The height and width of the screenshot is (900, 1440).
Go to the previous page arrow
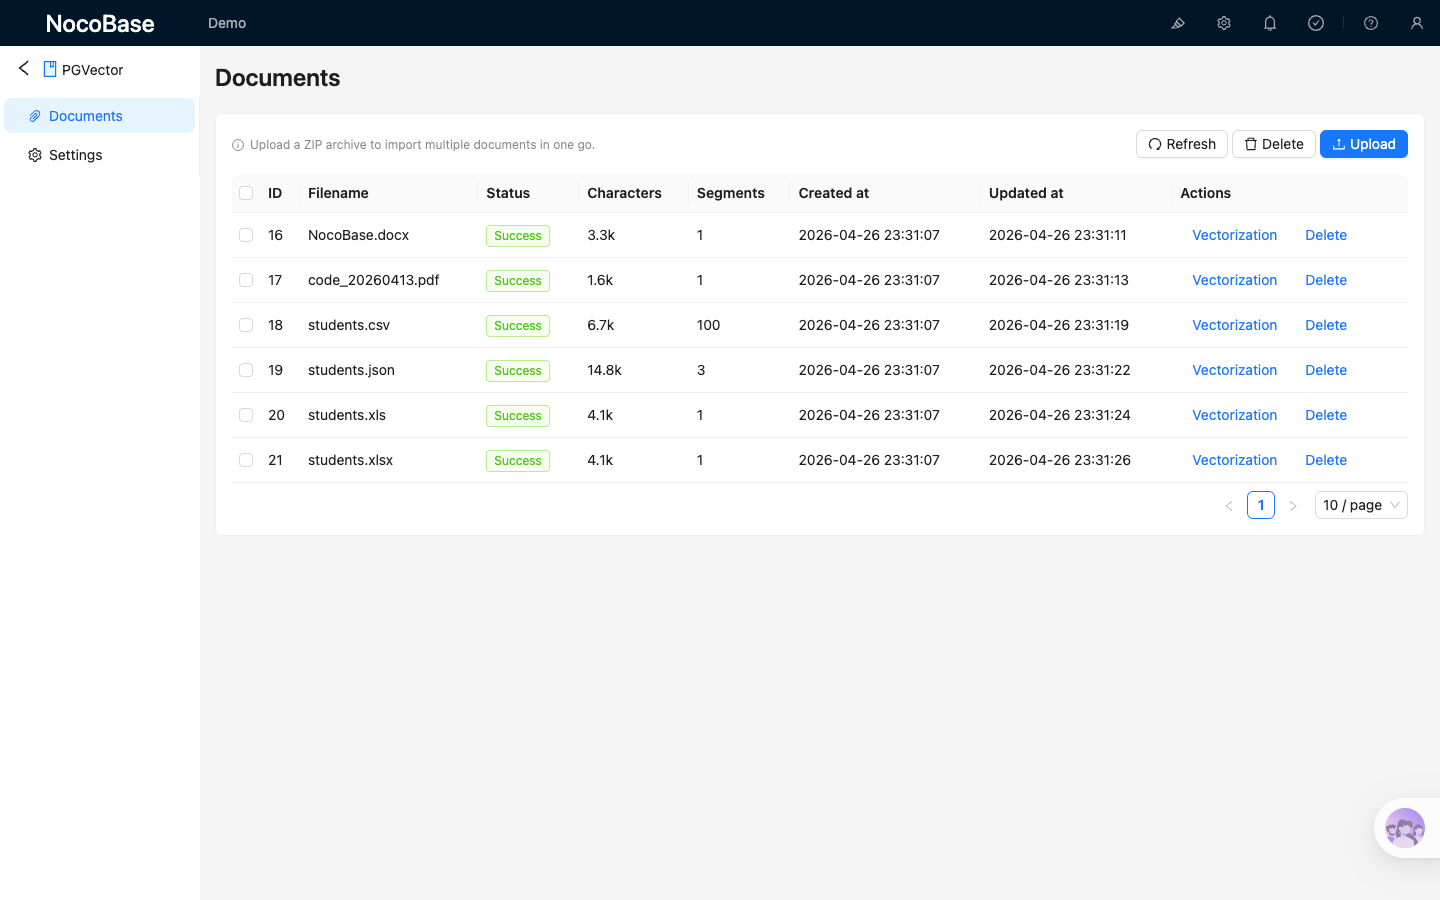1229,506
